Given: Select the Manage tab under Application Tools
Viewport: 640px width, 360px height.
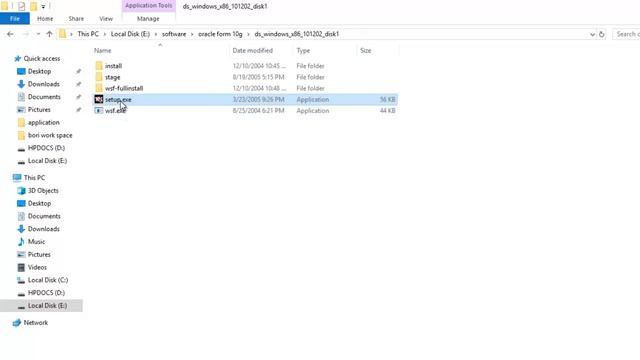Looking at the screenshot, I should (148, 19).
